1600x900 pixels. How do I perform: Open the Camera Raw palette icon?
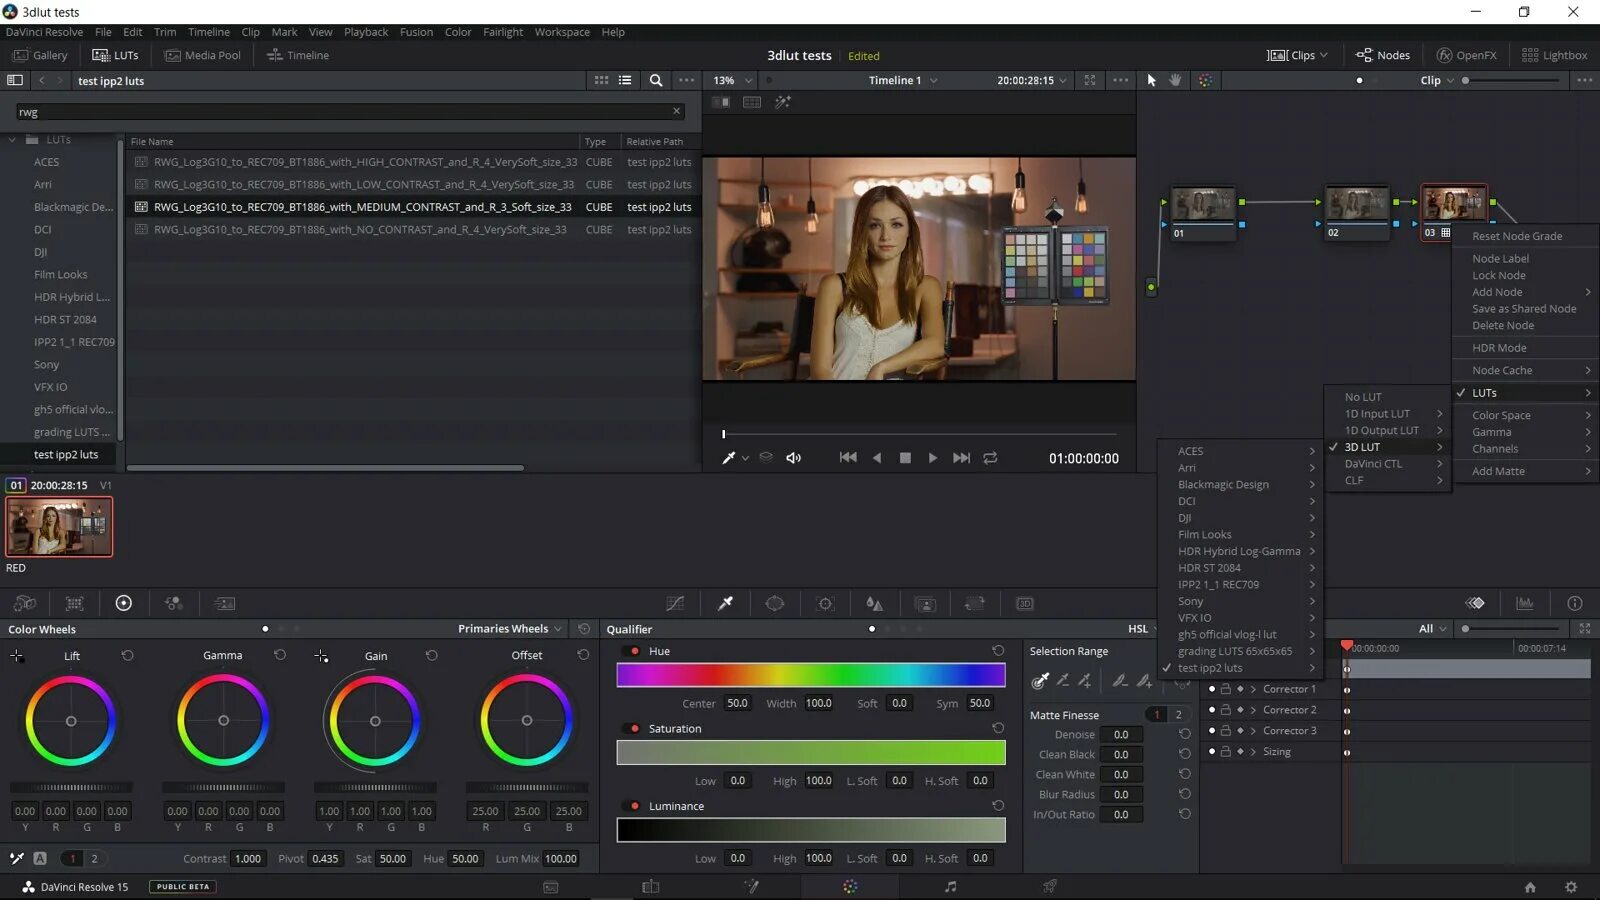coord(25,603)
